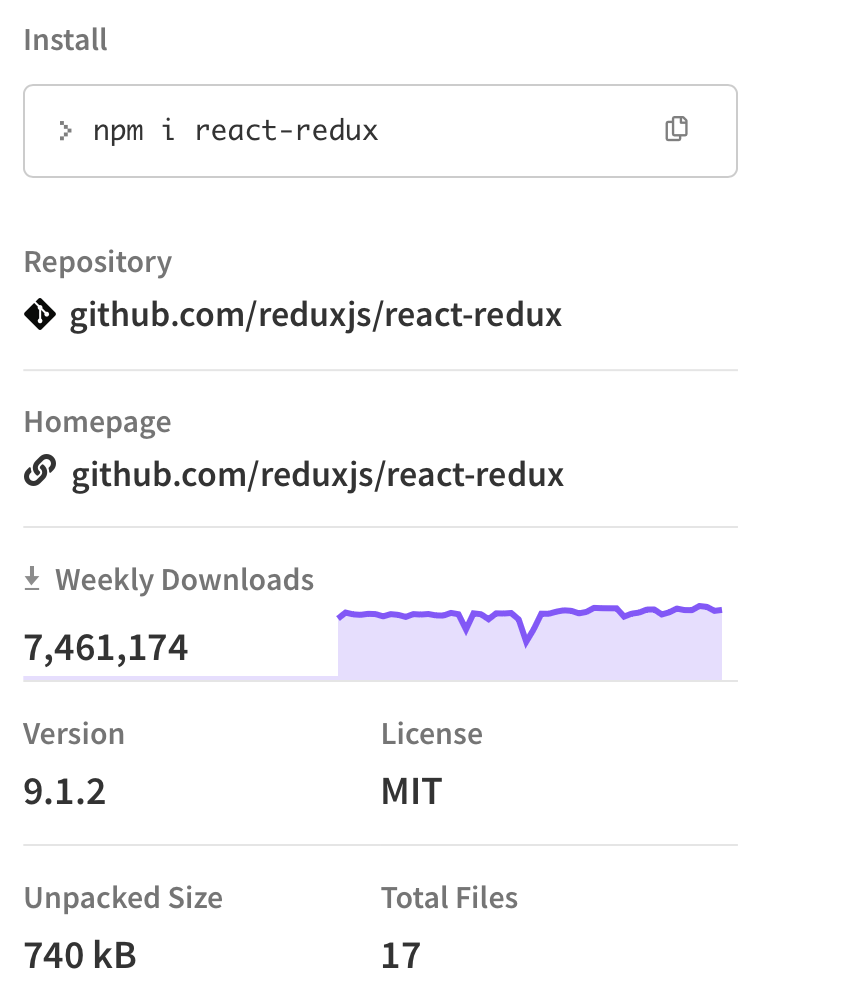Click the MIT license text

[x=409, y=790]
